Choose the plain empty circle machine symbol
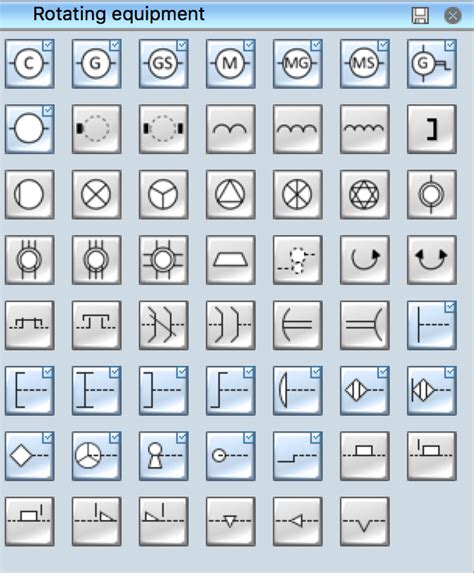Screen dimensions: 474x573 tap(30, 129)
